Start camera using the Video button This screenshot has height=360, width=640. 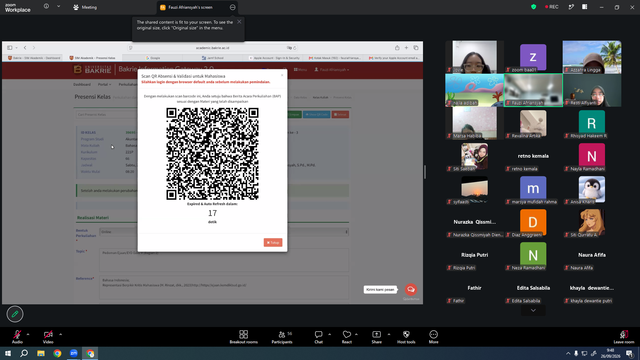[48, 337]
